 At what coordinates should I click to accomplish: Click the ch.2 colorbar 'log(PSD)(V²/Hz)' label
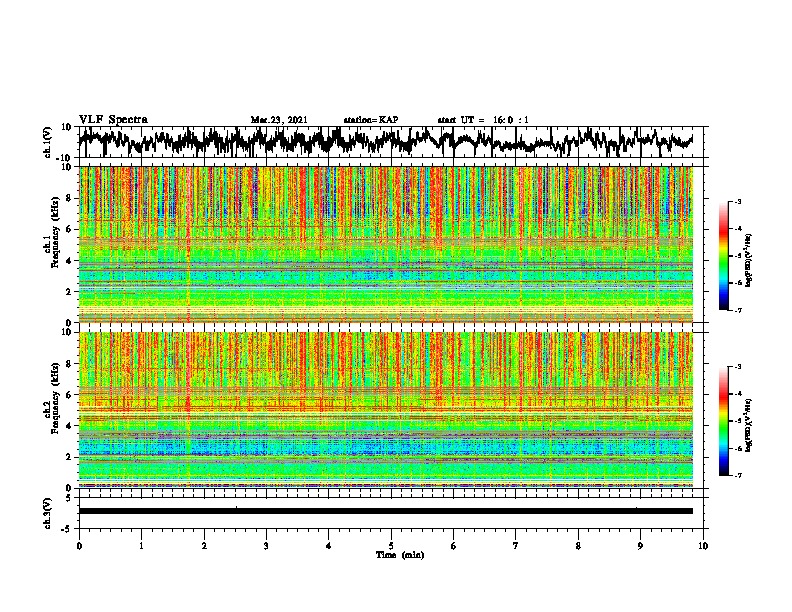[x=749, y=425]
